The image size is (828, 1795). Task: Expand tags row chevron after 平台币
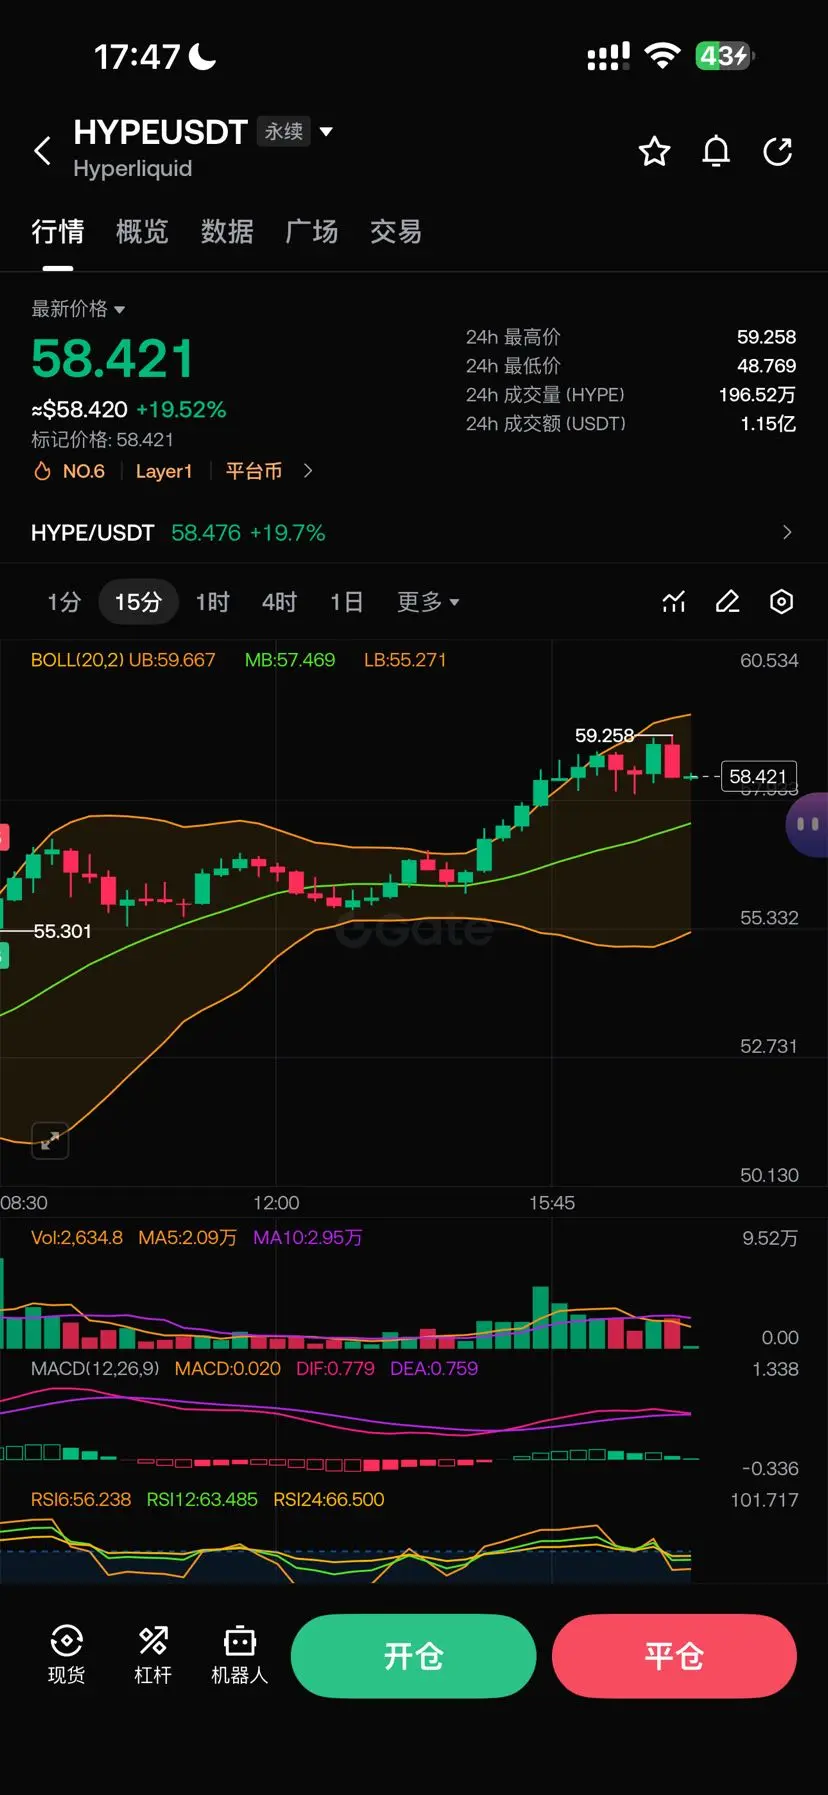(308, 471)
